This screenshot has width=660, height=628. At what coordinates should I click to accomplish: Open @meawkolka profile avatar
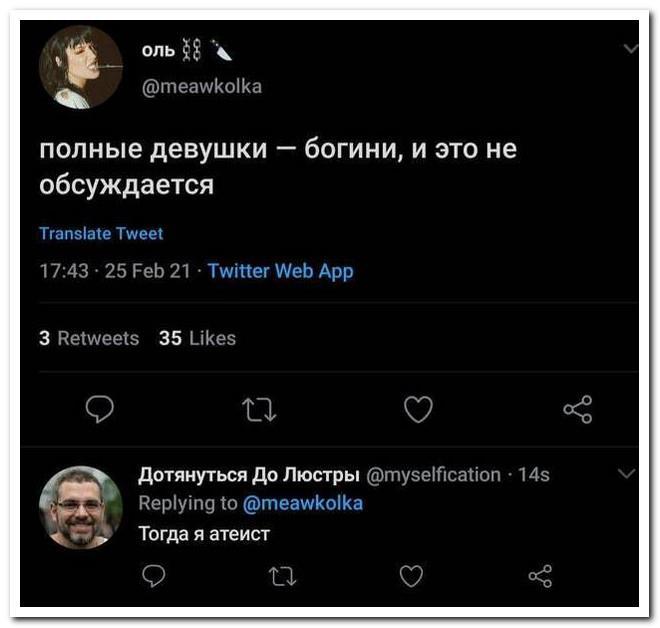point(80,67)
